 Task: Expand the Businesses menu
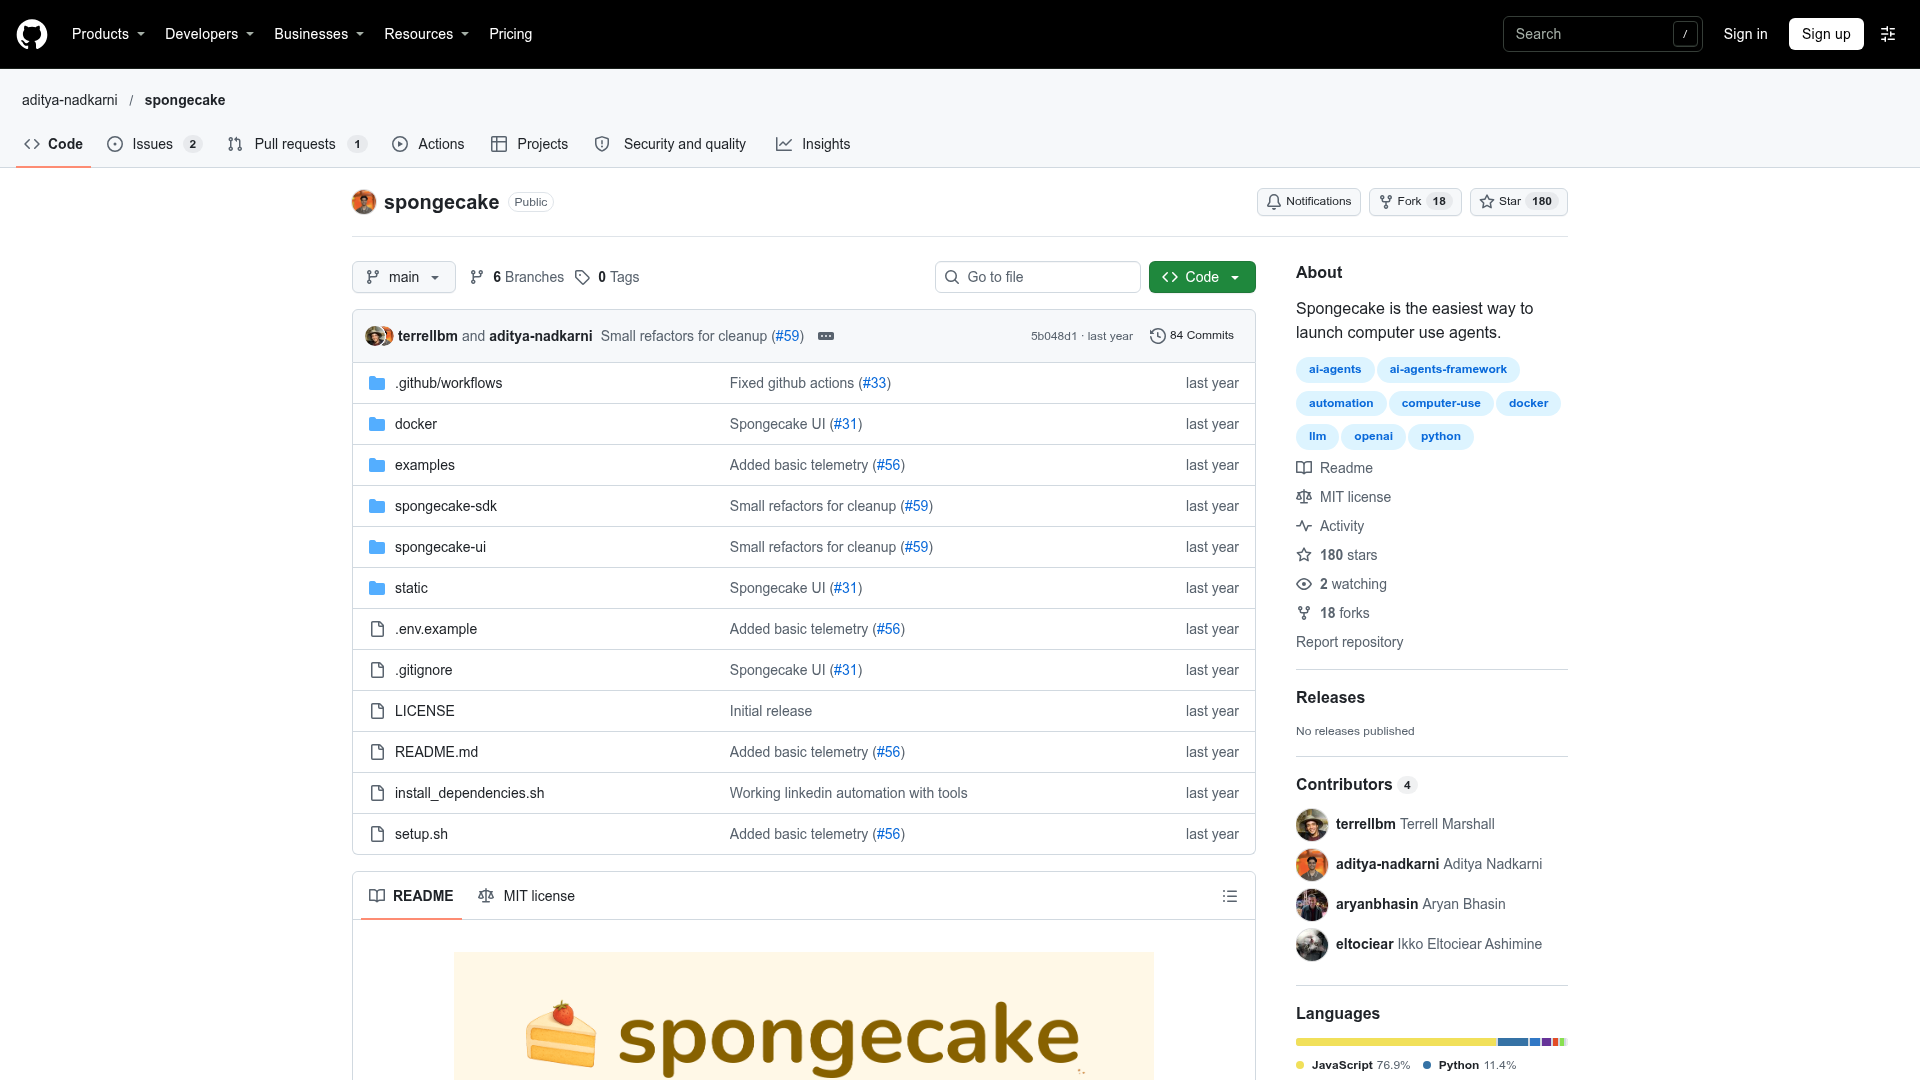tap(319, 34)
